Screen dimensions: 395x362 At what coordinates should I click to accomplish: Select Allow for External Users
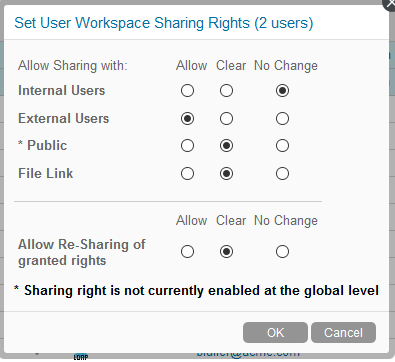click(187, 119)
